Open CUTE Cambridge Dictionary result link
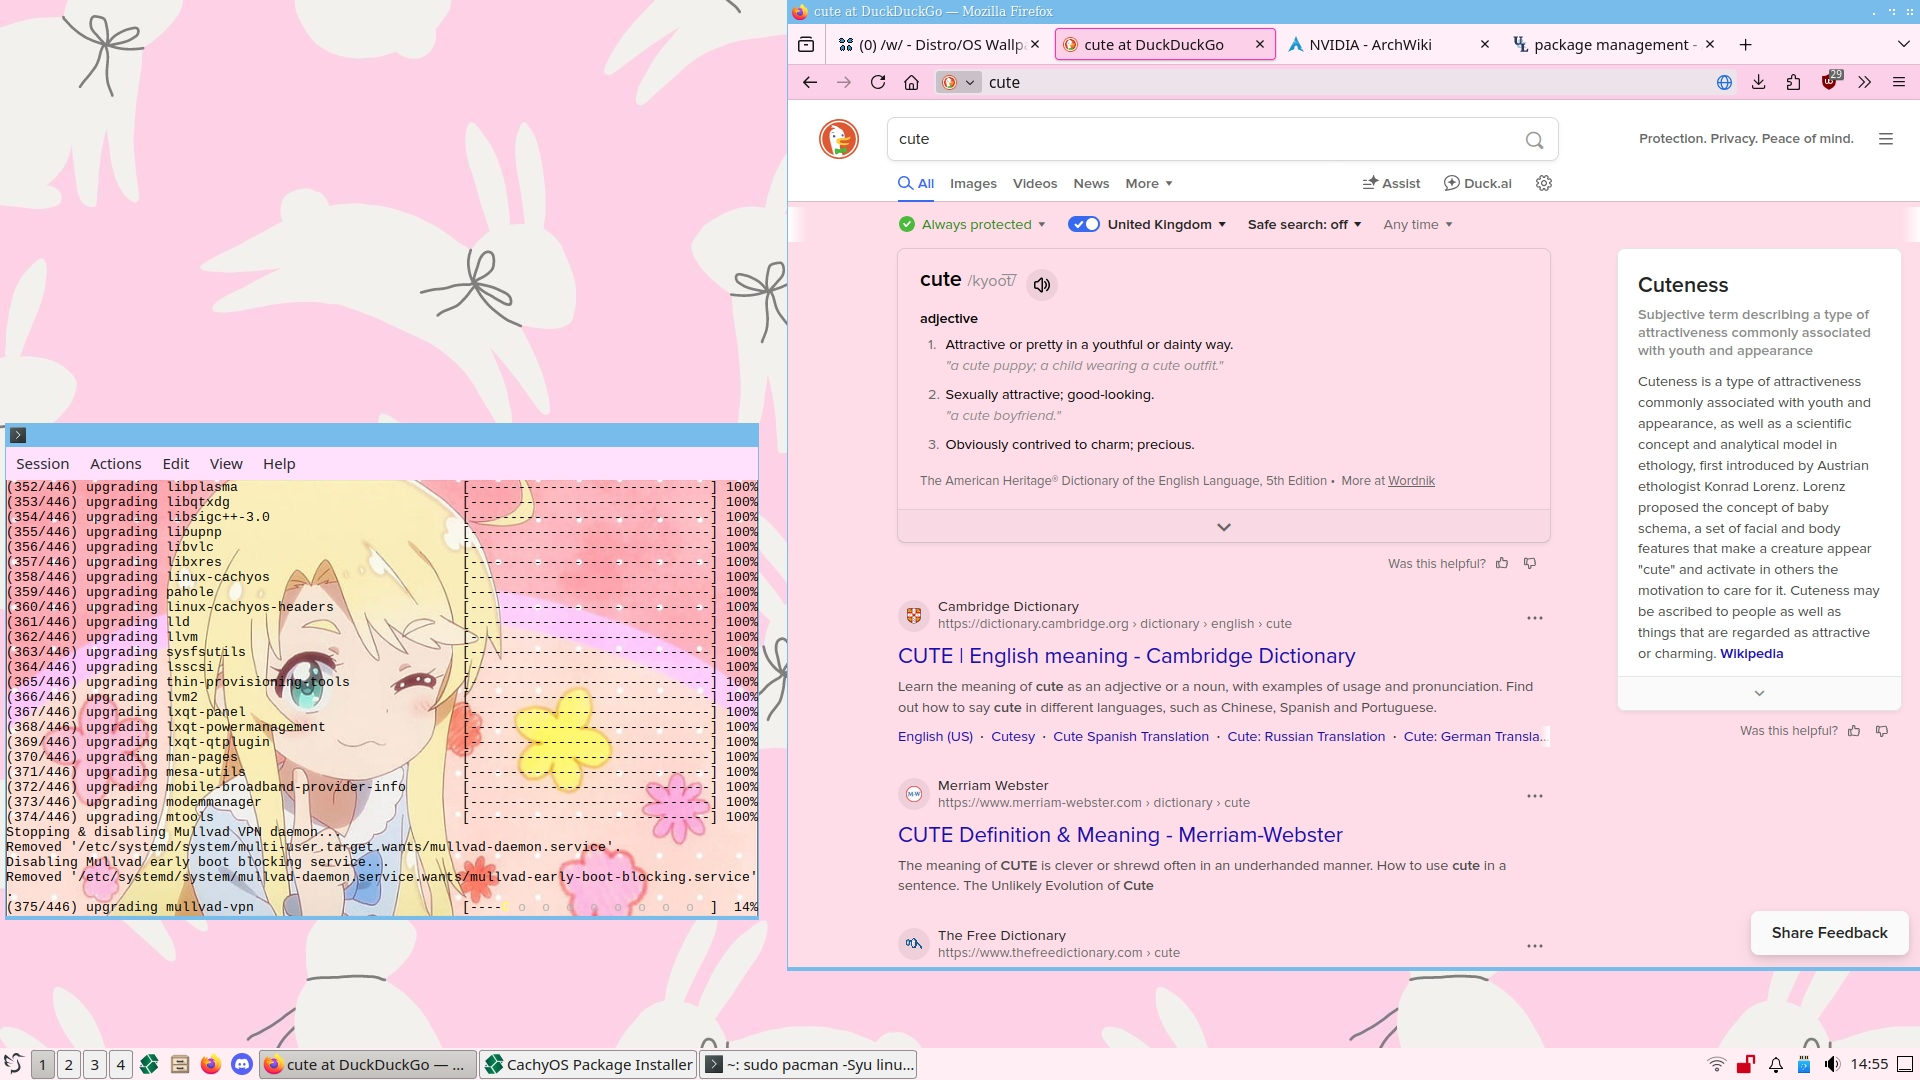The width and height of the screenshot is (1920, 1080). pyautogui.click(x=1127, y=656)
